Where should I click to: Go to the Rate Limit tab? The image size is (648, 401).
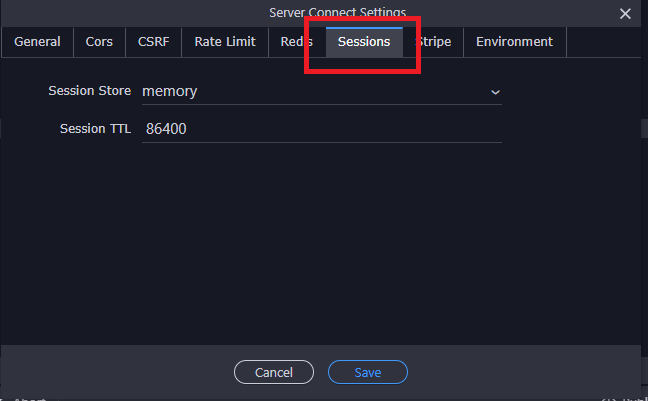pyautogui.click(x=225, y=42)
